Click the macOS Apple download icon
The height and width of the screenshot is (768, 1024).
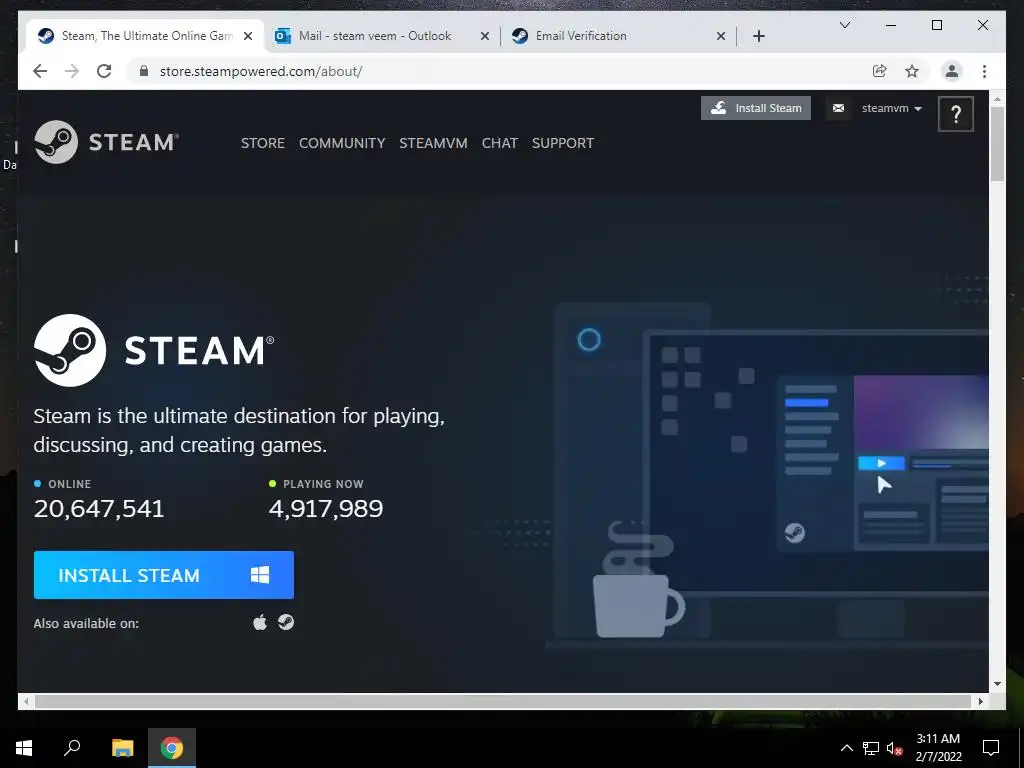coord(260,622)
